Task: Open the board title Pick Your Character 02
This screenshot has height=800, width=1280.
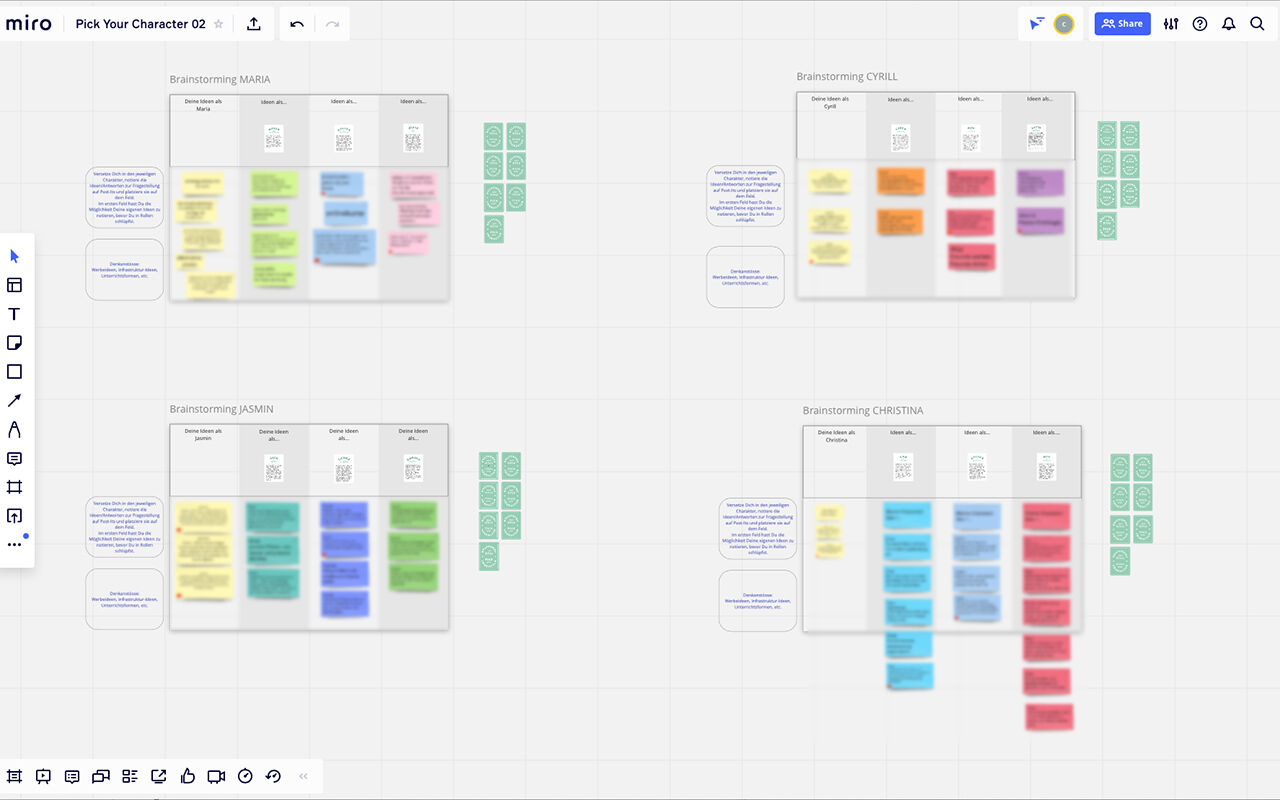Action: click(x=140, y=24)
